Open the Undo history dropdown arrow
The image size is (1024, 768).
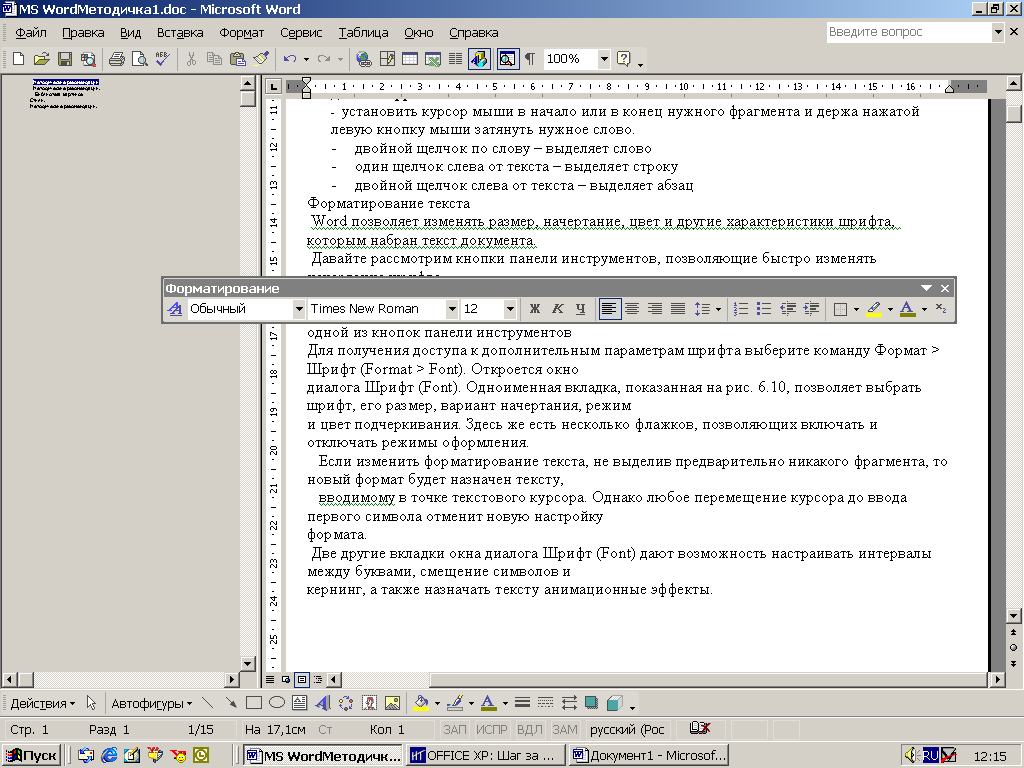pos(306,59)
